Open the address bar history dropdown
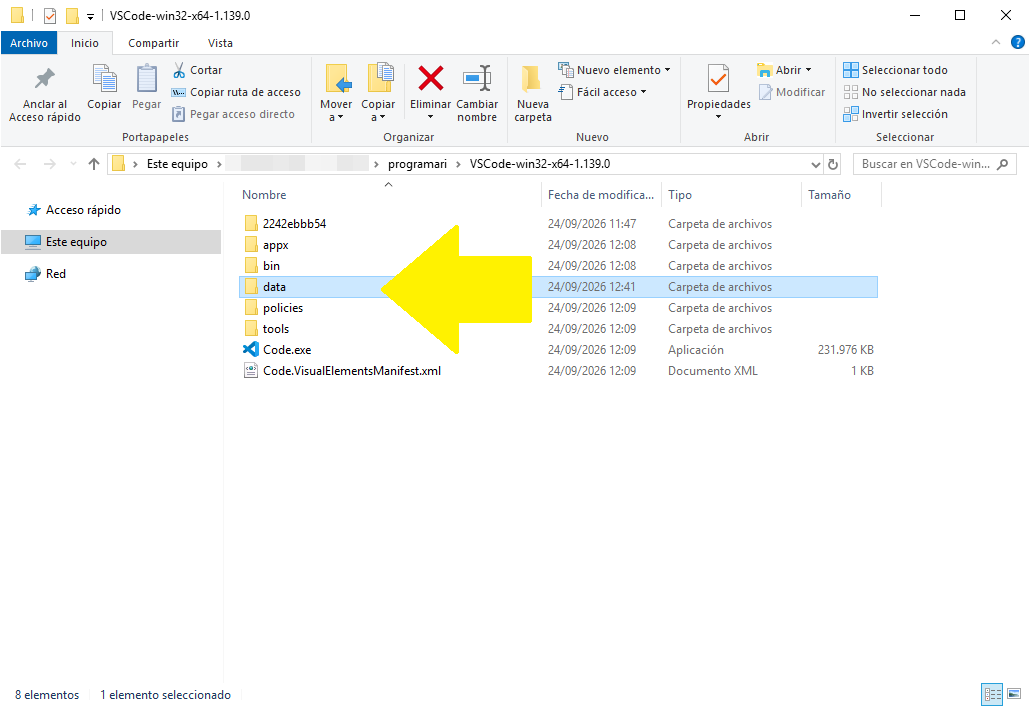The width and height of the screenshot is (1030, 707). pos(815,164)
